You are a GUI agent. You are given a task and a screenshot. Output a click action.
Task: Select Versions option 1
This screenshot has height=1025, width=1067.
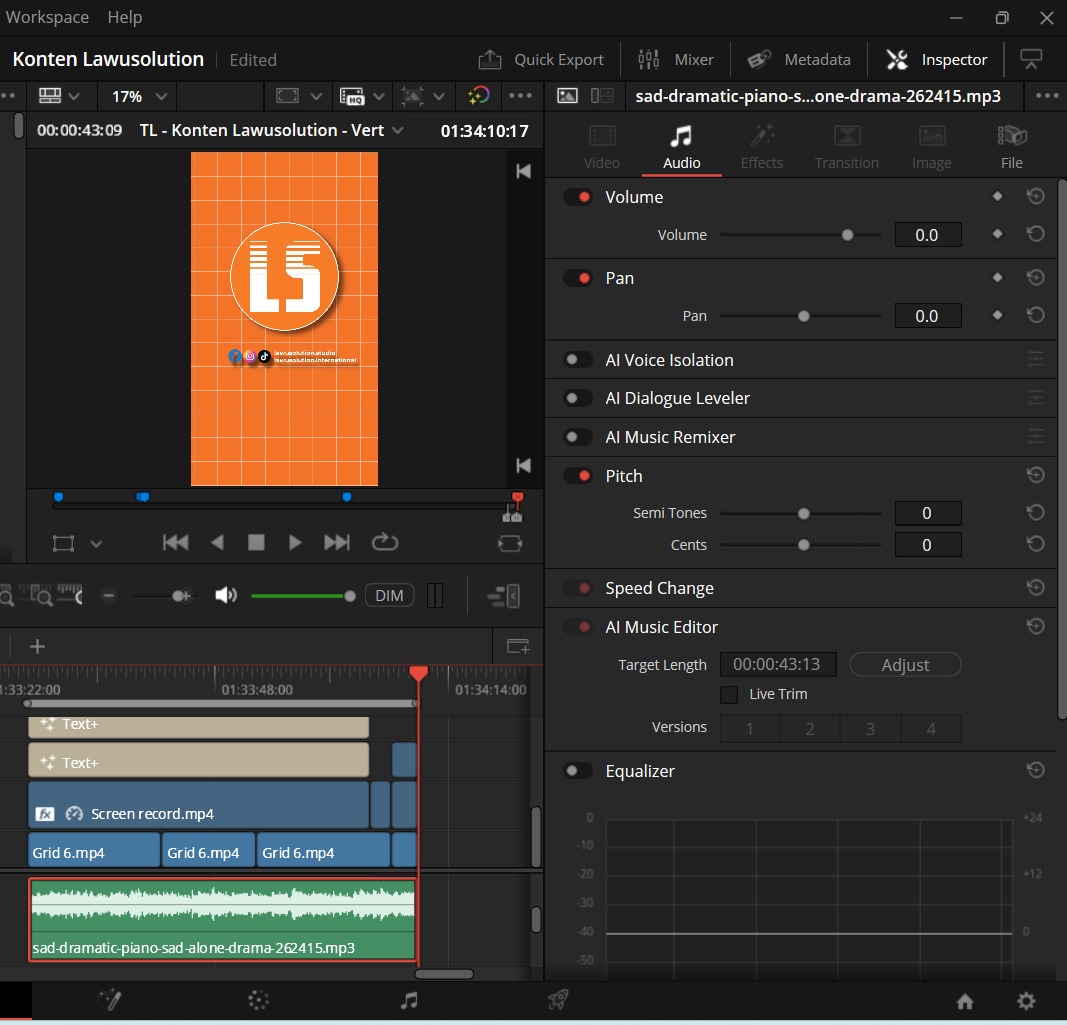pyautogui.click(x=750, y=729)
